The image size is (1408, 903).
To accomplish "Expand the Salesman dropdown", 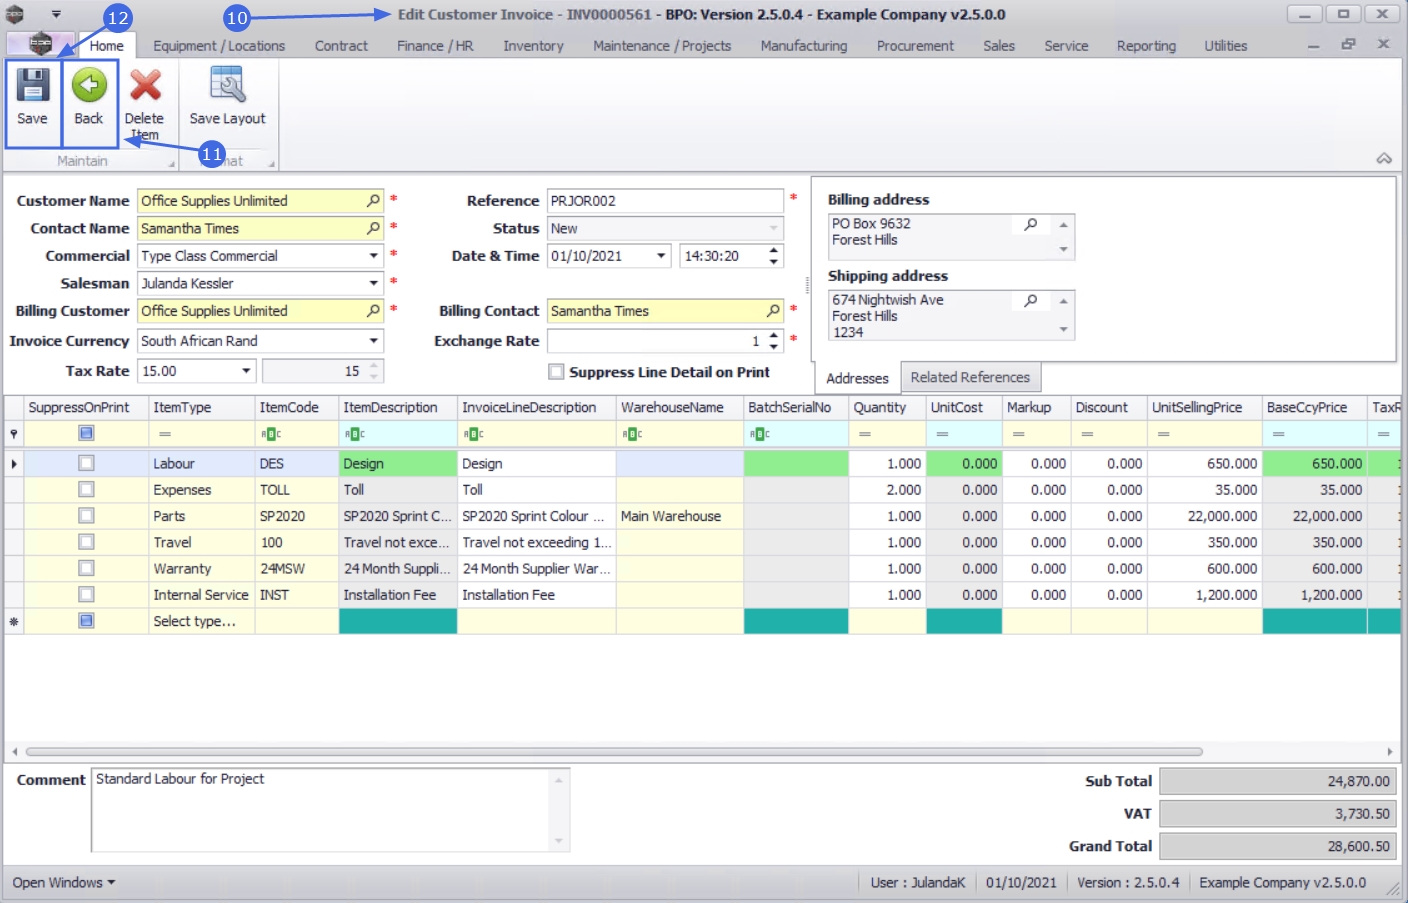I will [x=373, y=284].
